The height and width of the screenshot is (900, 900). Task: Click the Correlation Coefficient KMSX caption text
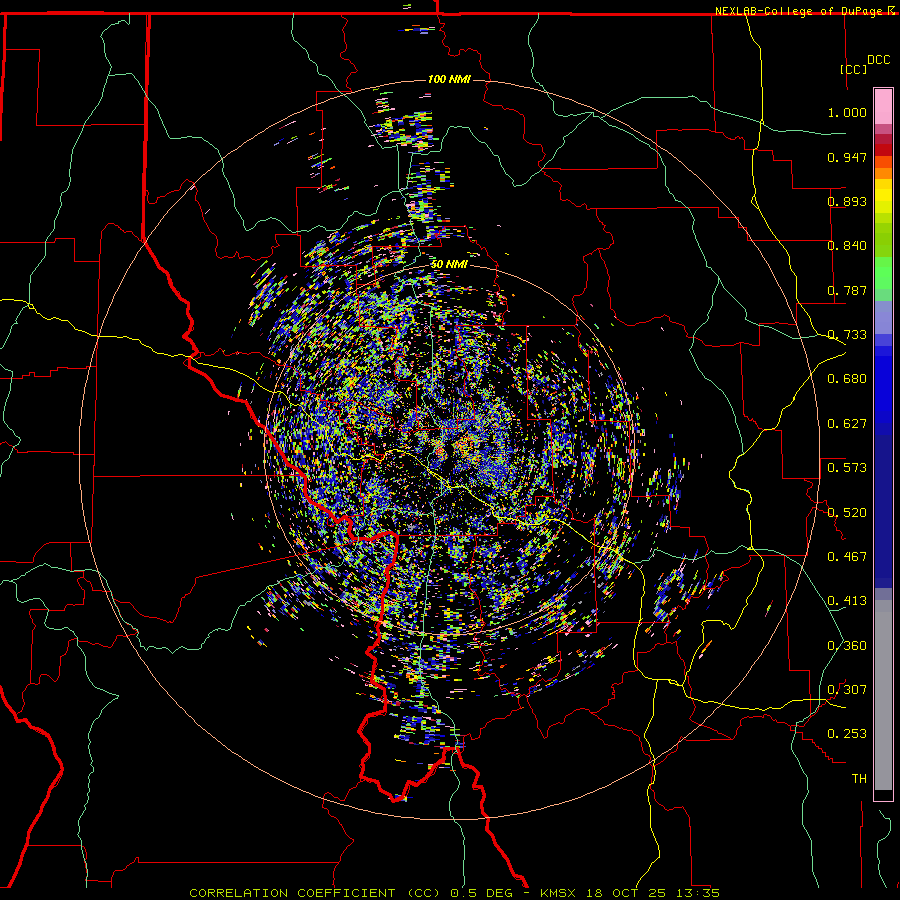(454, 893)
